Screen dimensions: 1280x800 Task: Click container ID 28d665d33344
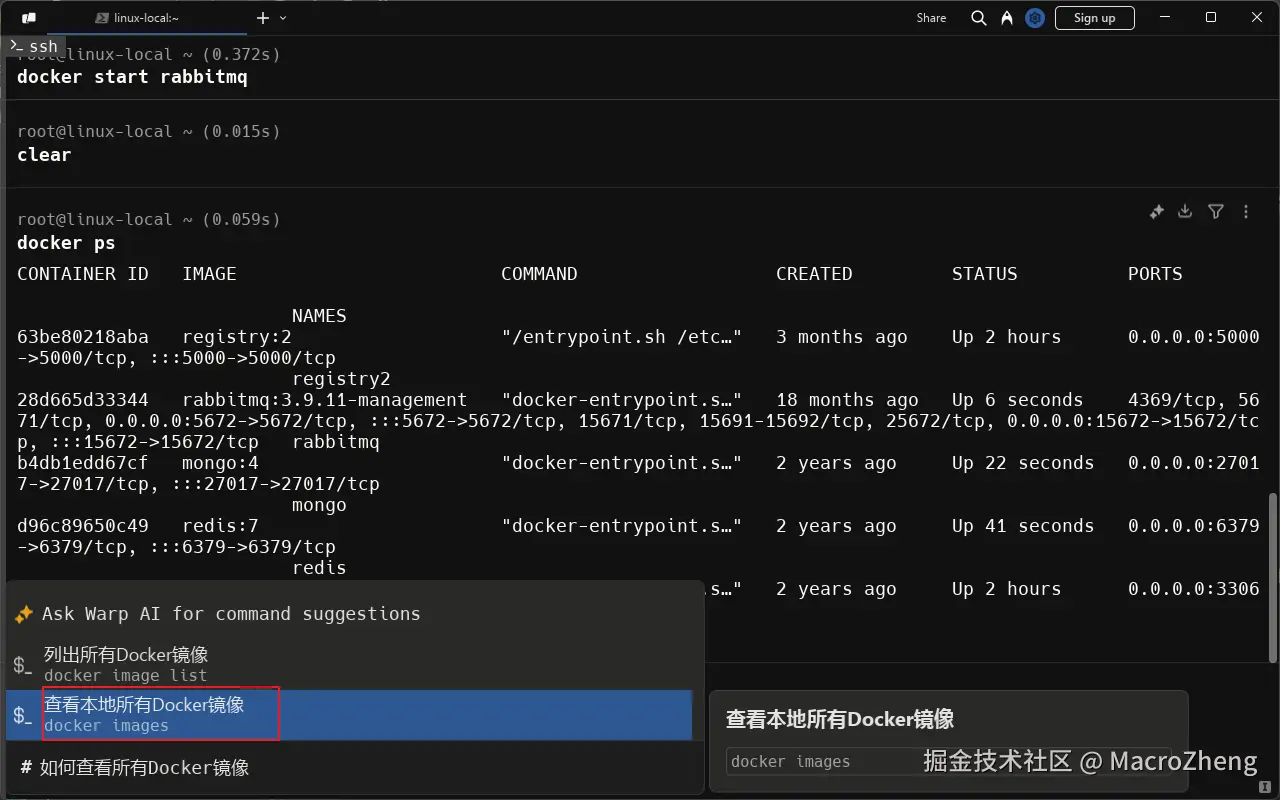tap(83, 400)
